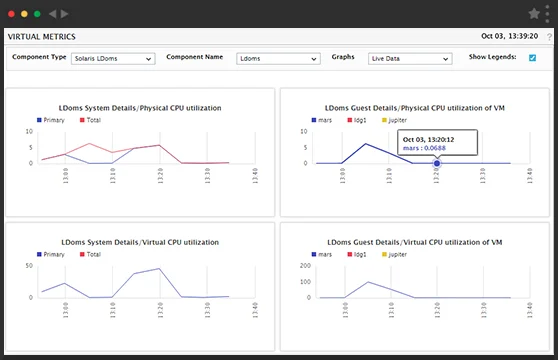Toggle jupiter legend in Physical CPU utilization of VM

(x=394, y=120)
